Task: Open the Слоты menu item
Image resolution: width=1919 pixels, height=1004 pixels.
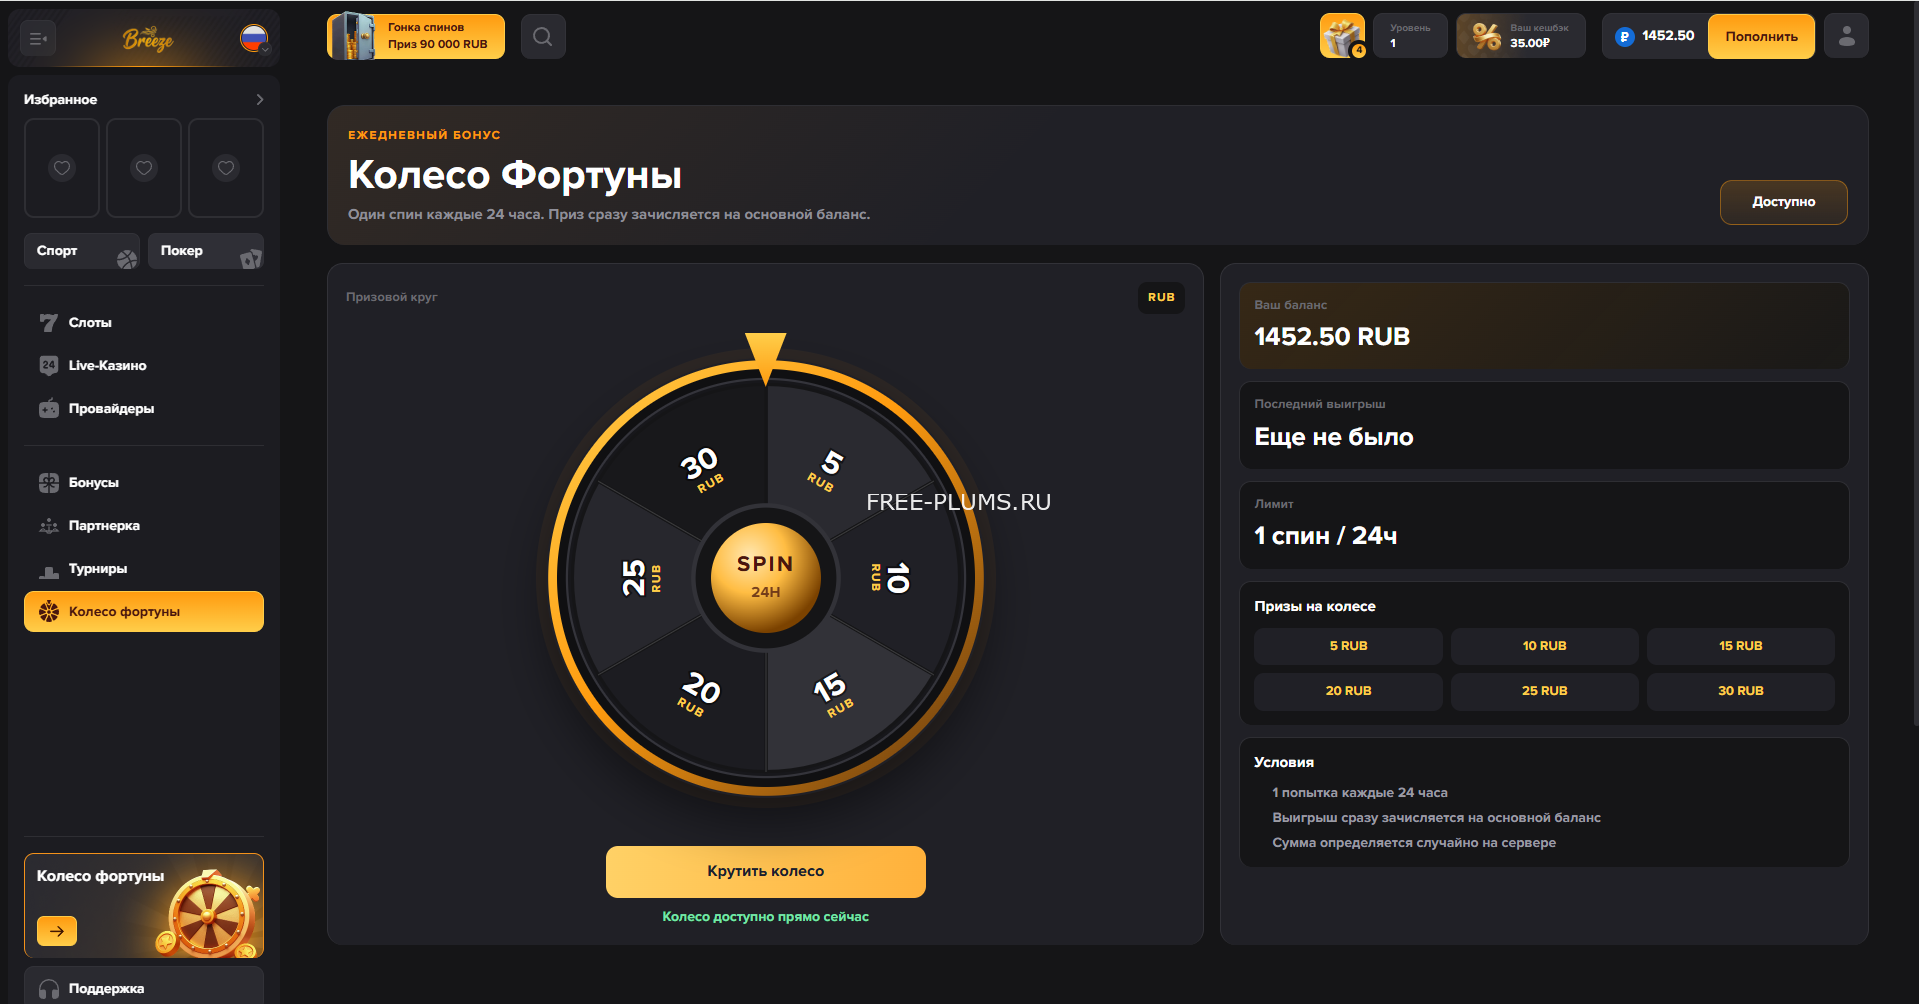Action: point(90,323)
